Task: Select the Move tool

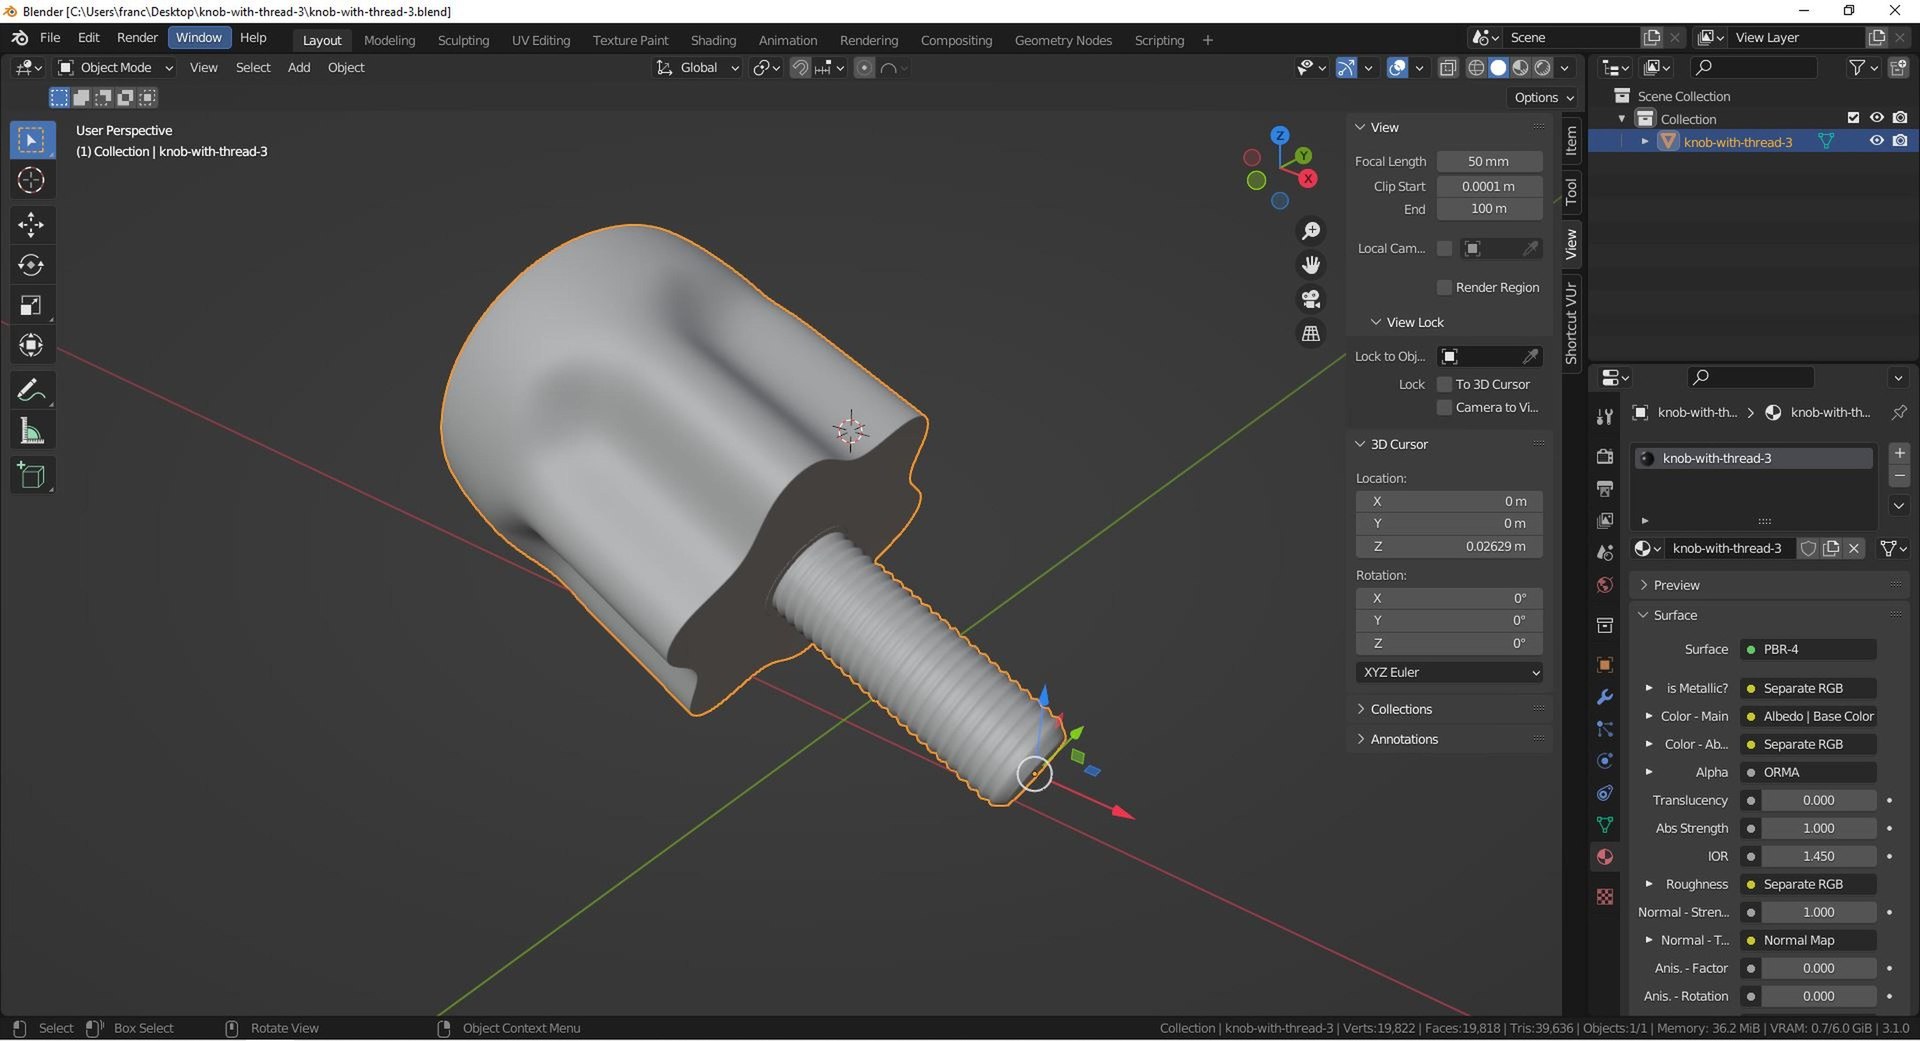Action: pos(32,224)
